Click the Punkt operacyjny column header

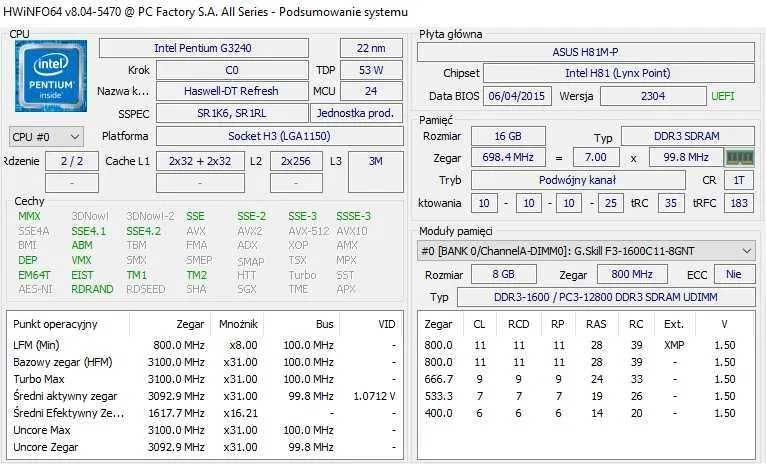click(x=55, y=324)
